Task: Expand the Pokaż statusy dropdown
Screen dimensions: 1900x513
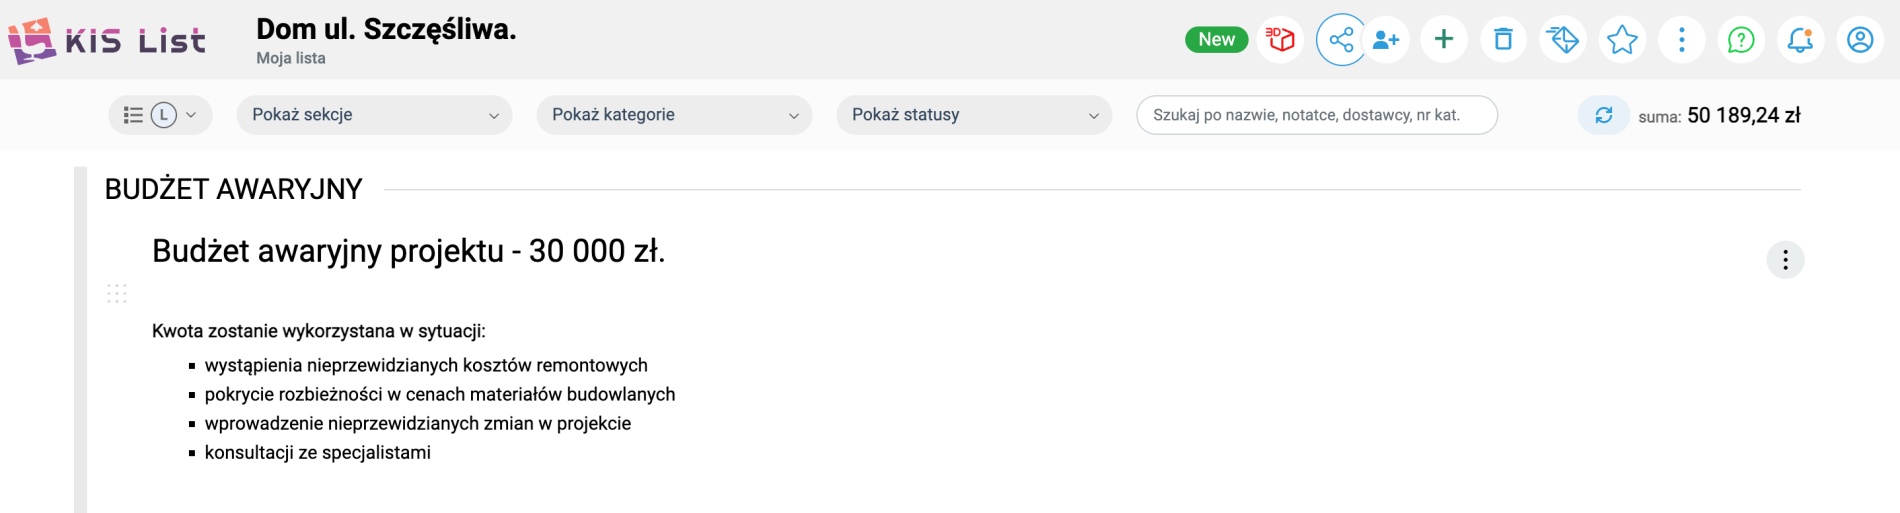Action: (974, 115)
